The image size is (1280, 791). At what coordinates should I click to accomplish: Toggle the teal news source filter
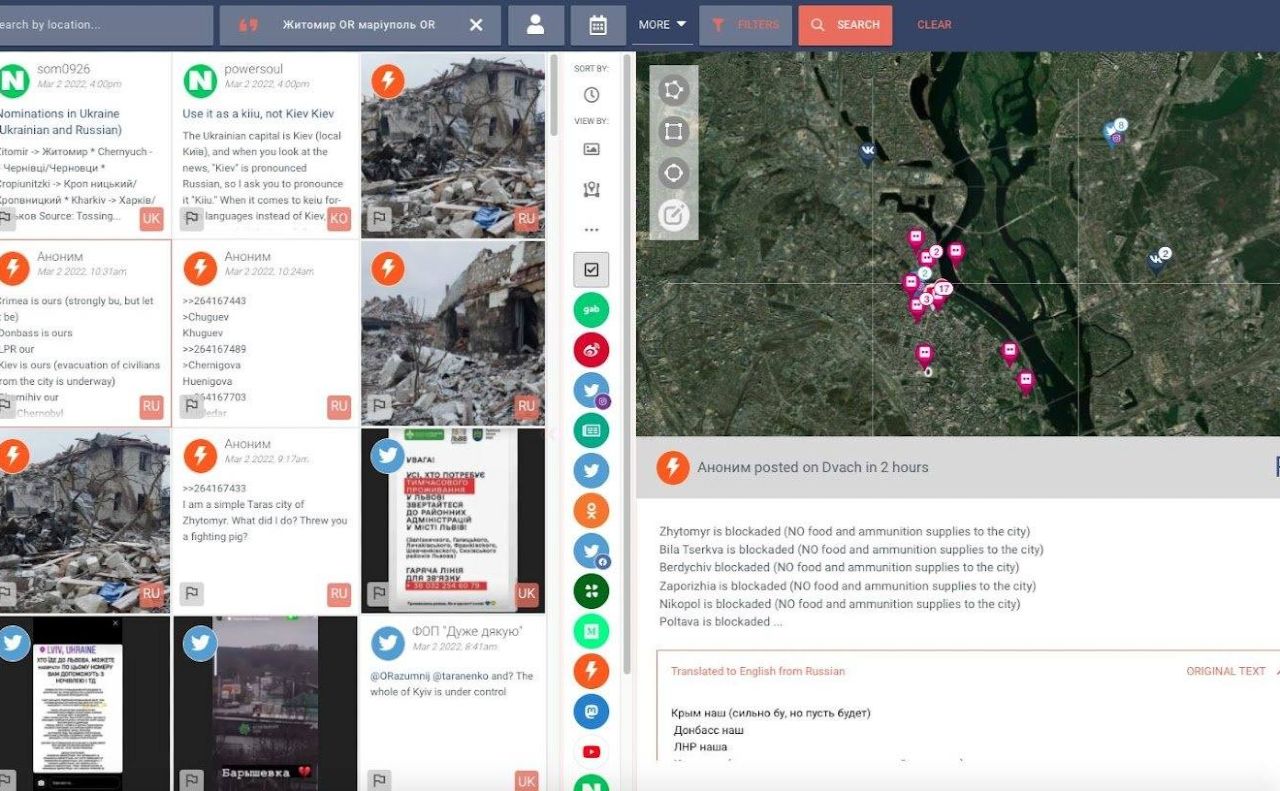[x=591, y=430]
